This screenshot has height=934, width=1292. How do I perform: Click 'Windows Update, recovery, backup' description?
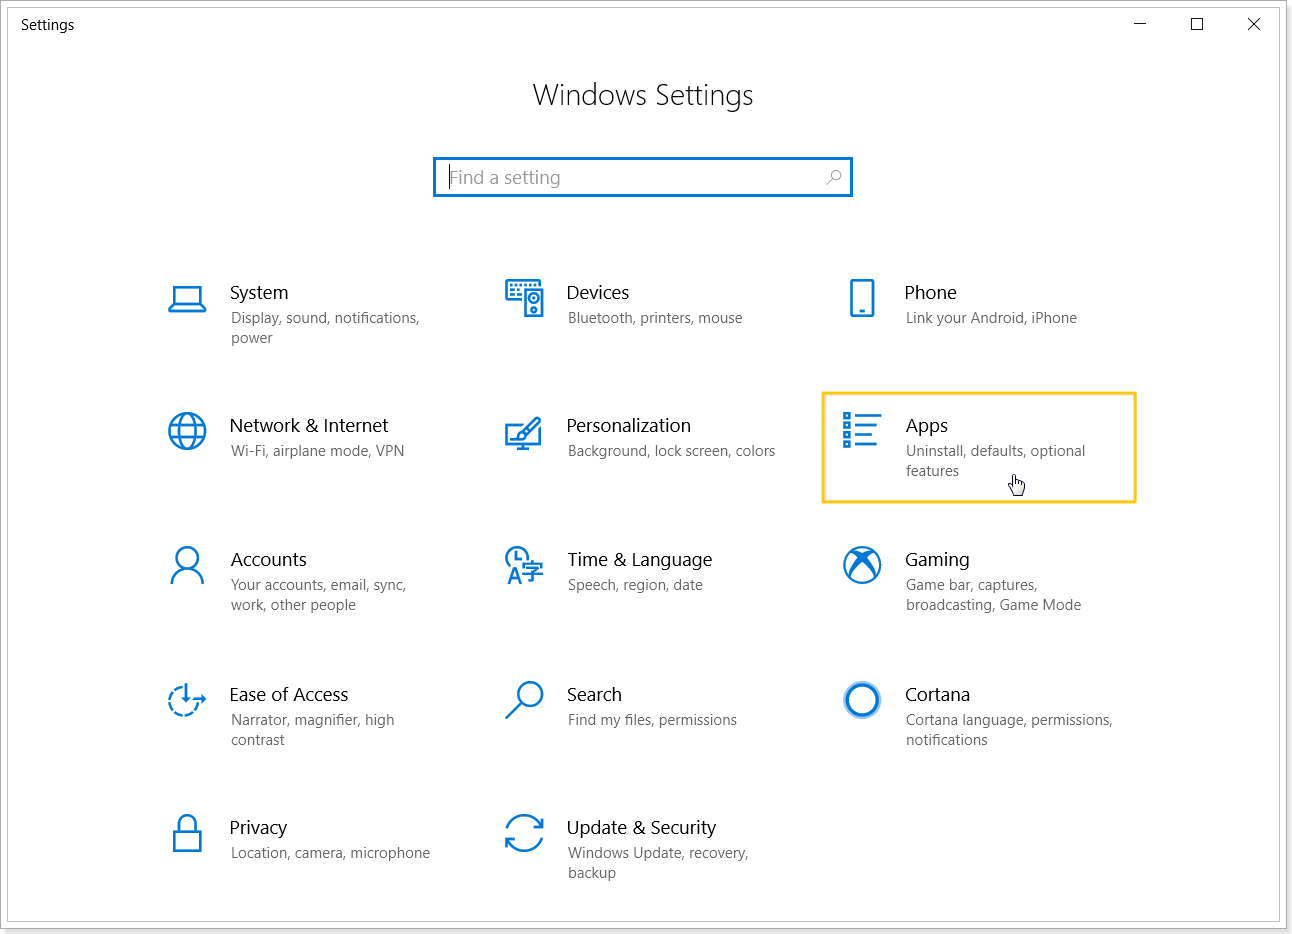[658, 863]
